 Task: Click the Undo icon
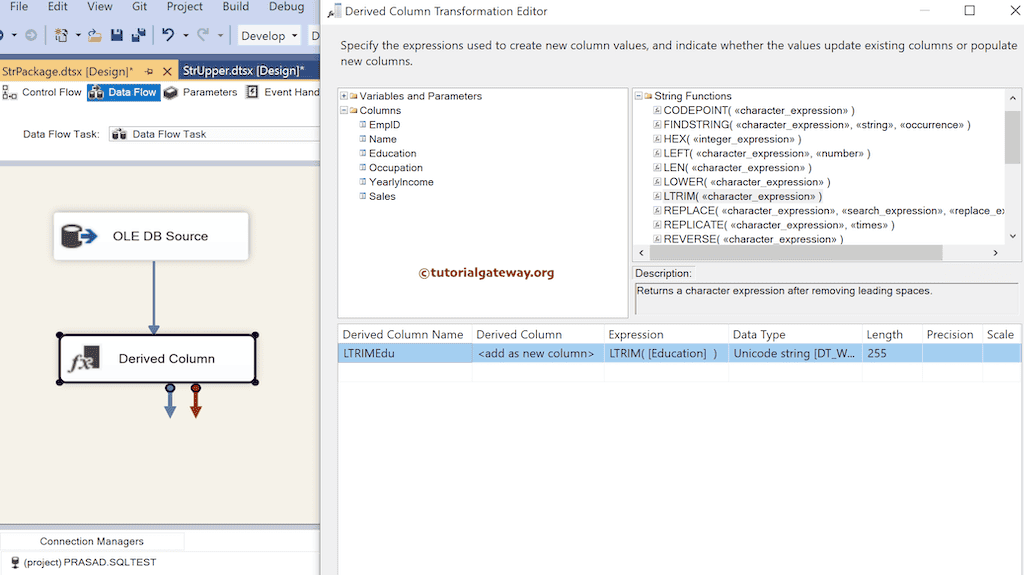(168, 35)
